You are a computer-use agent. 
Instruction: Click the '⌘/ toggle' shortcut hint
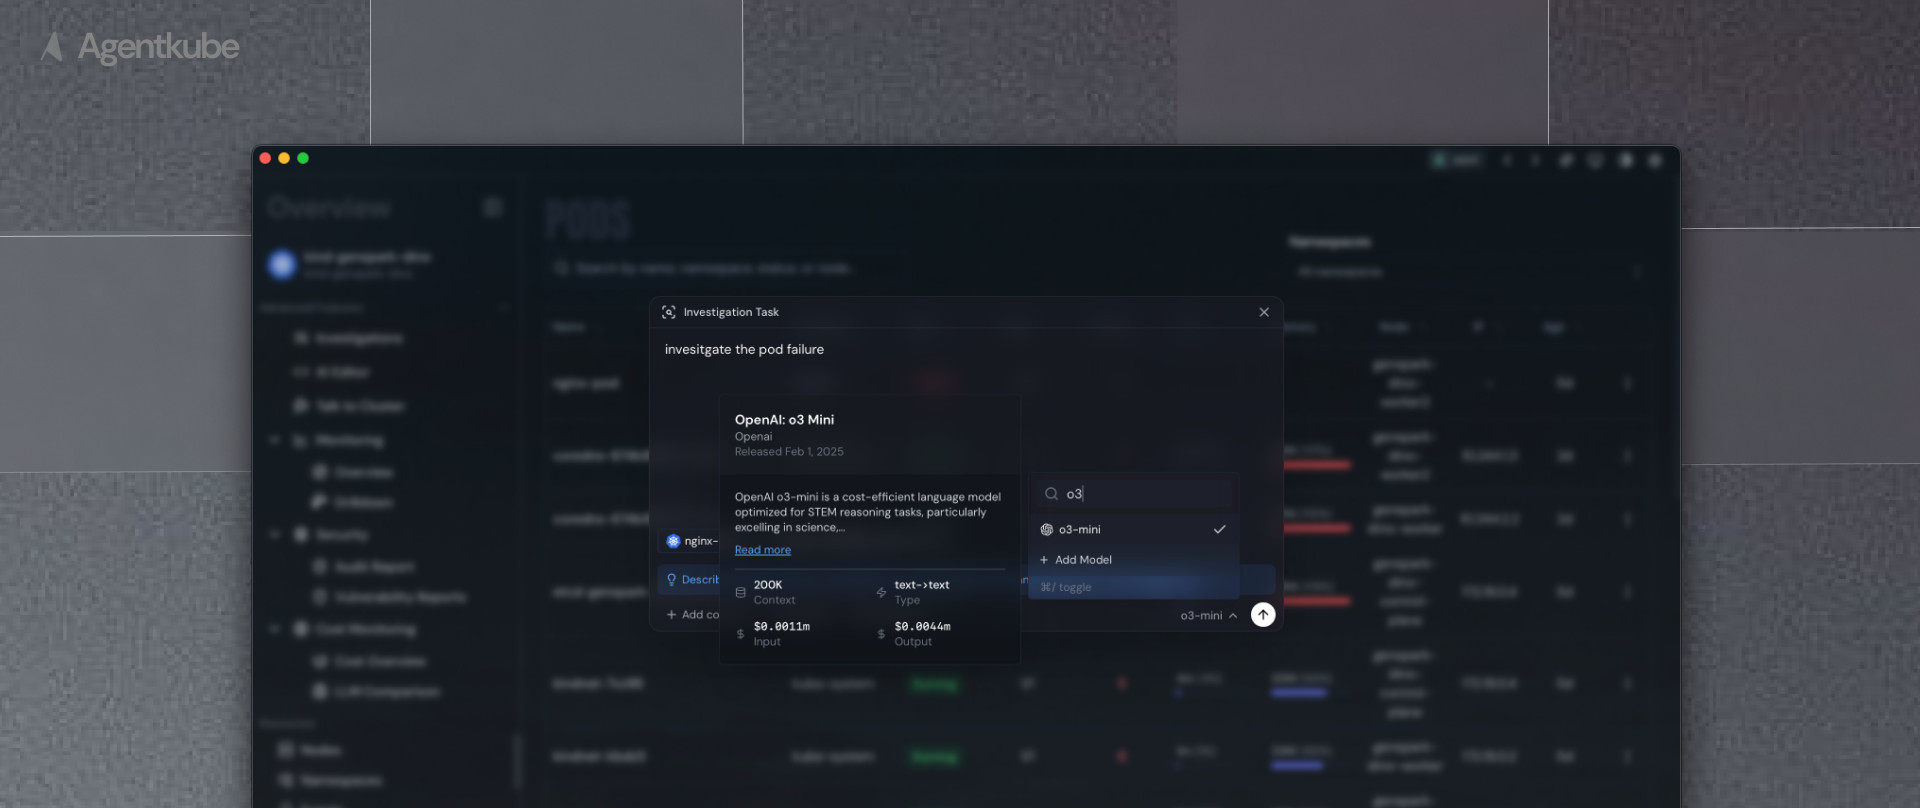tap(1066, 588)
